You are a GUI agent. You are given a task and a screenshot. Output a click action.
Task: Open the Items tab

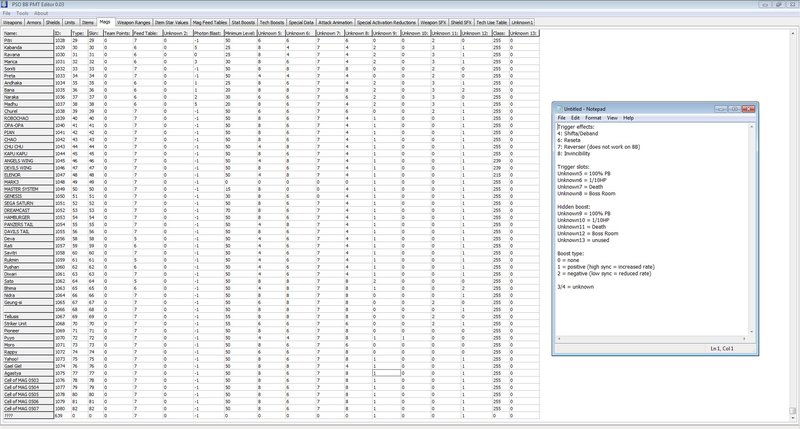(x=88, y=22)
